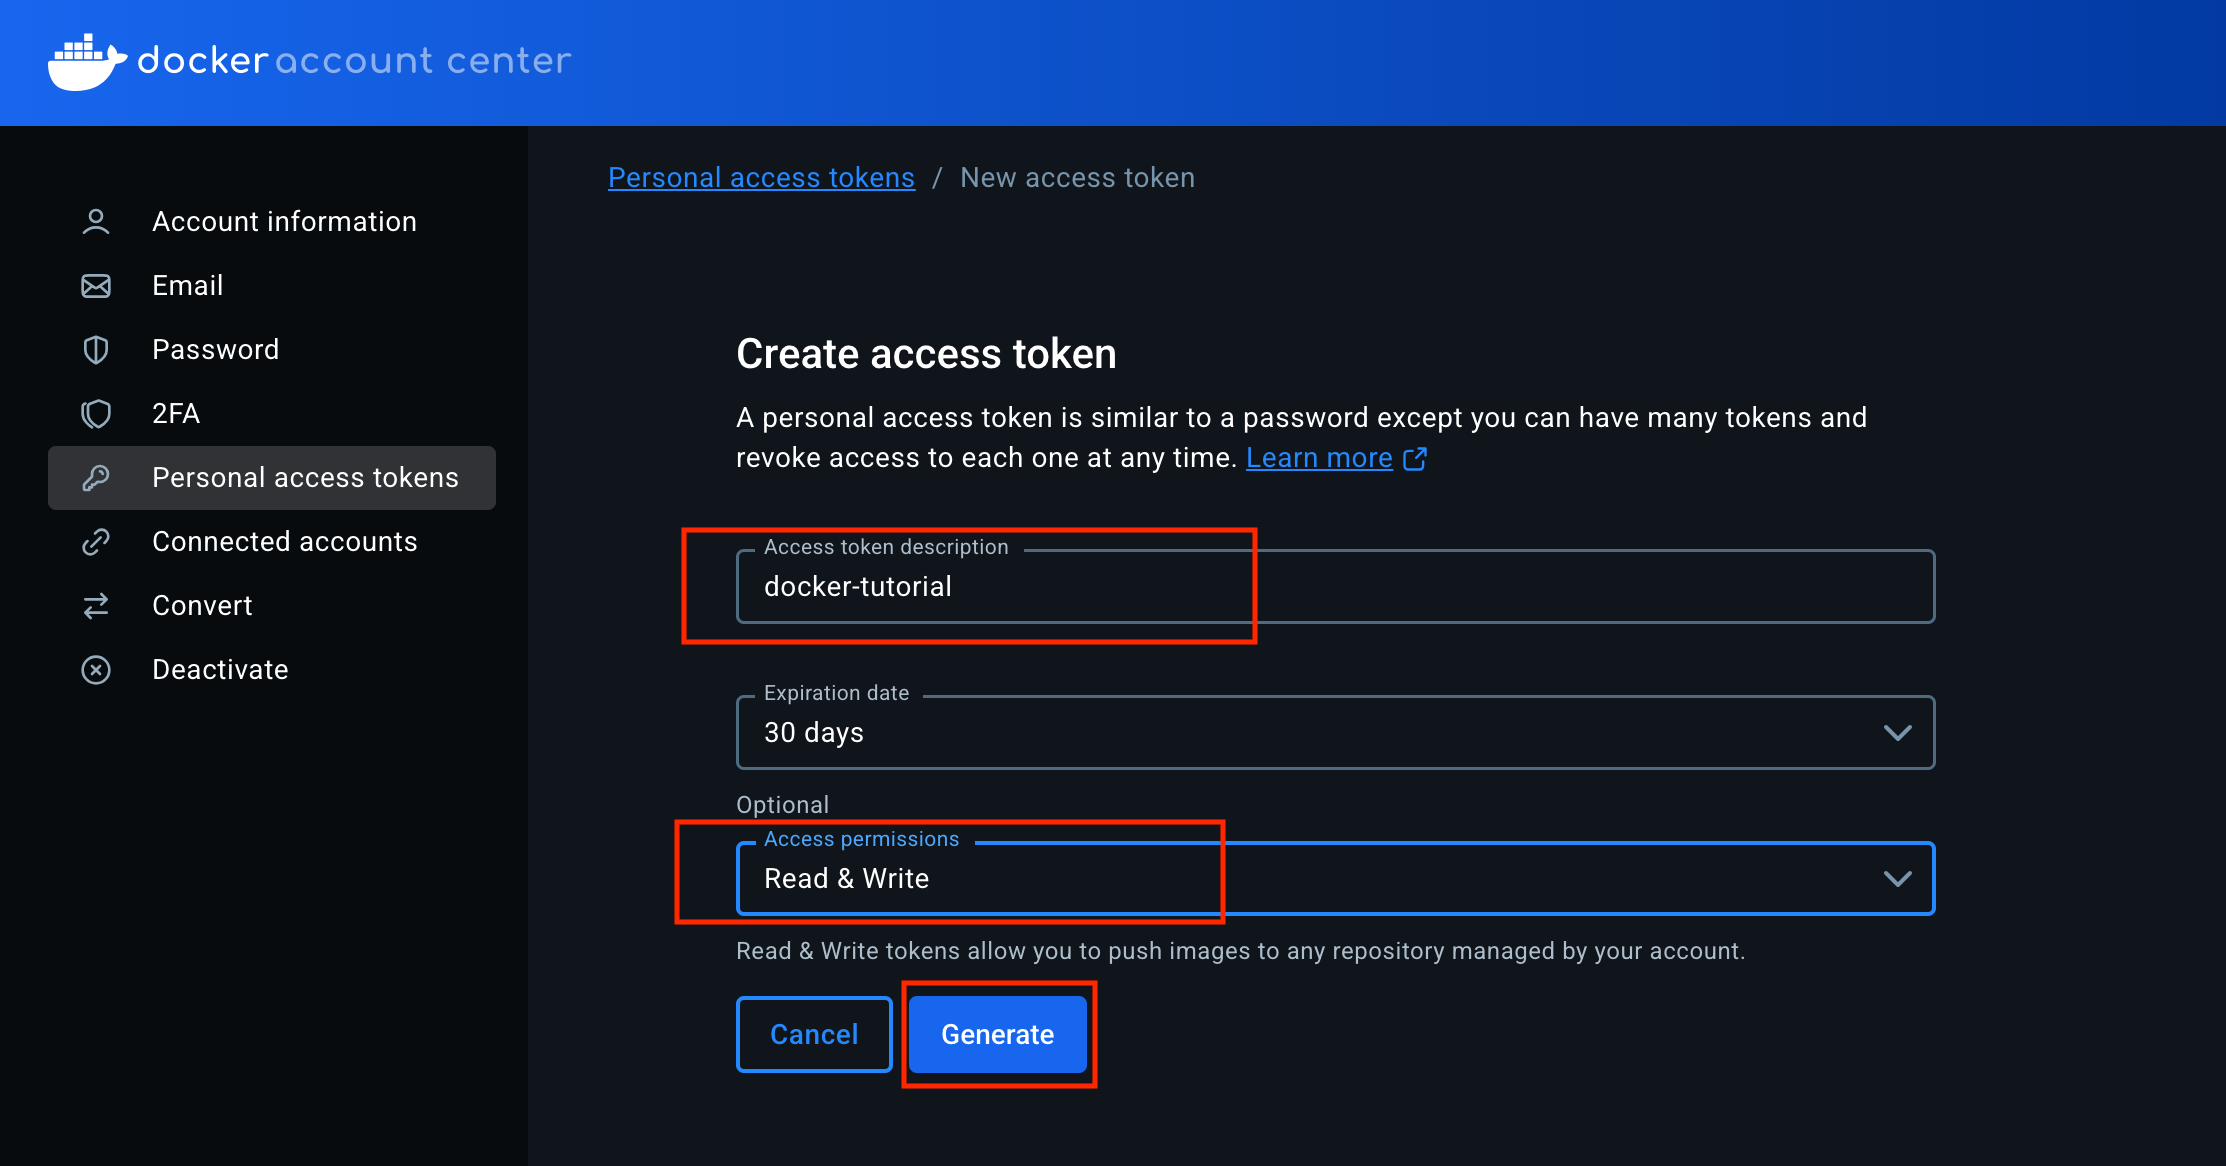
Task: Select Personal access tokens sidebar item
Action: coord(272,478)
